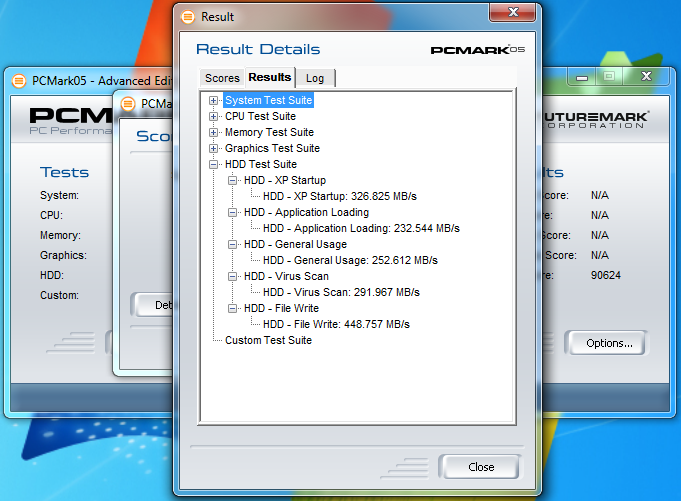
Task: Select General Usage 252.612 MB/s result
Action: pos(350,260)
